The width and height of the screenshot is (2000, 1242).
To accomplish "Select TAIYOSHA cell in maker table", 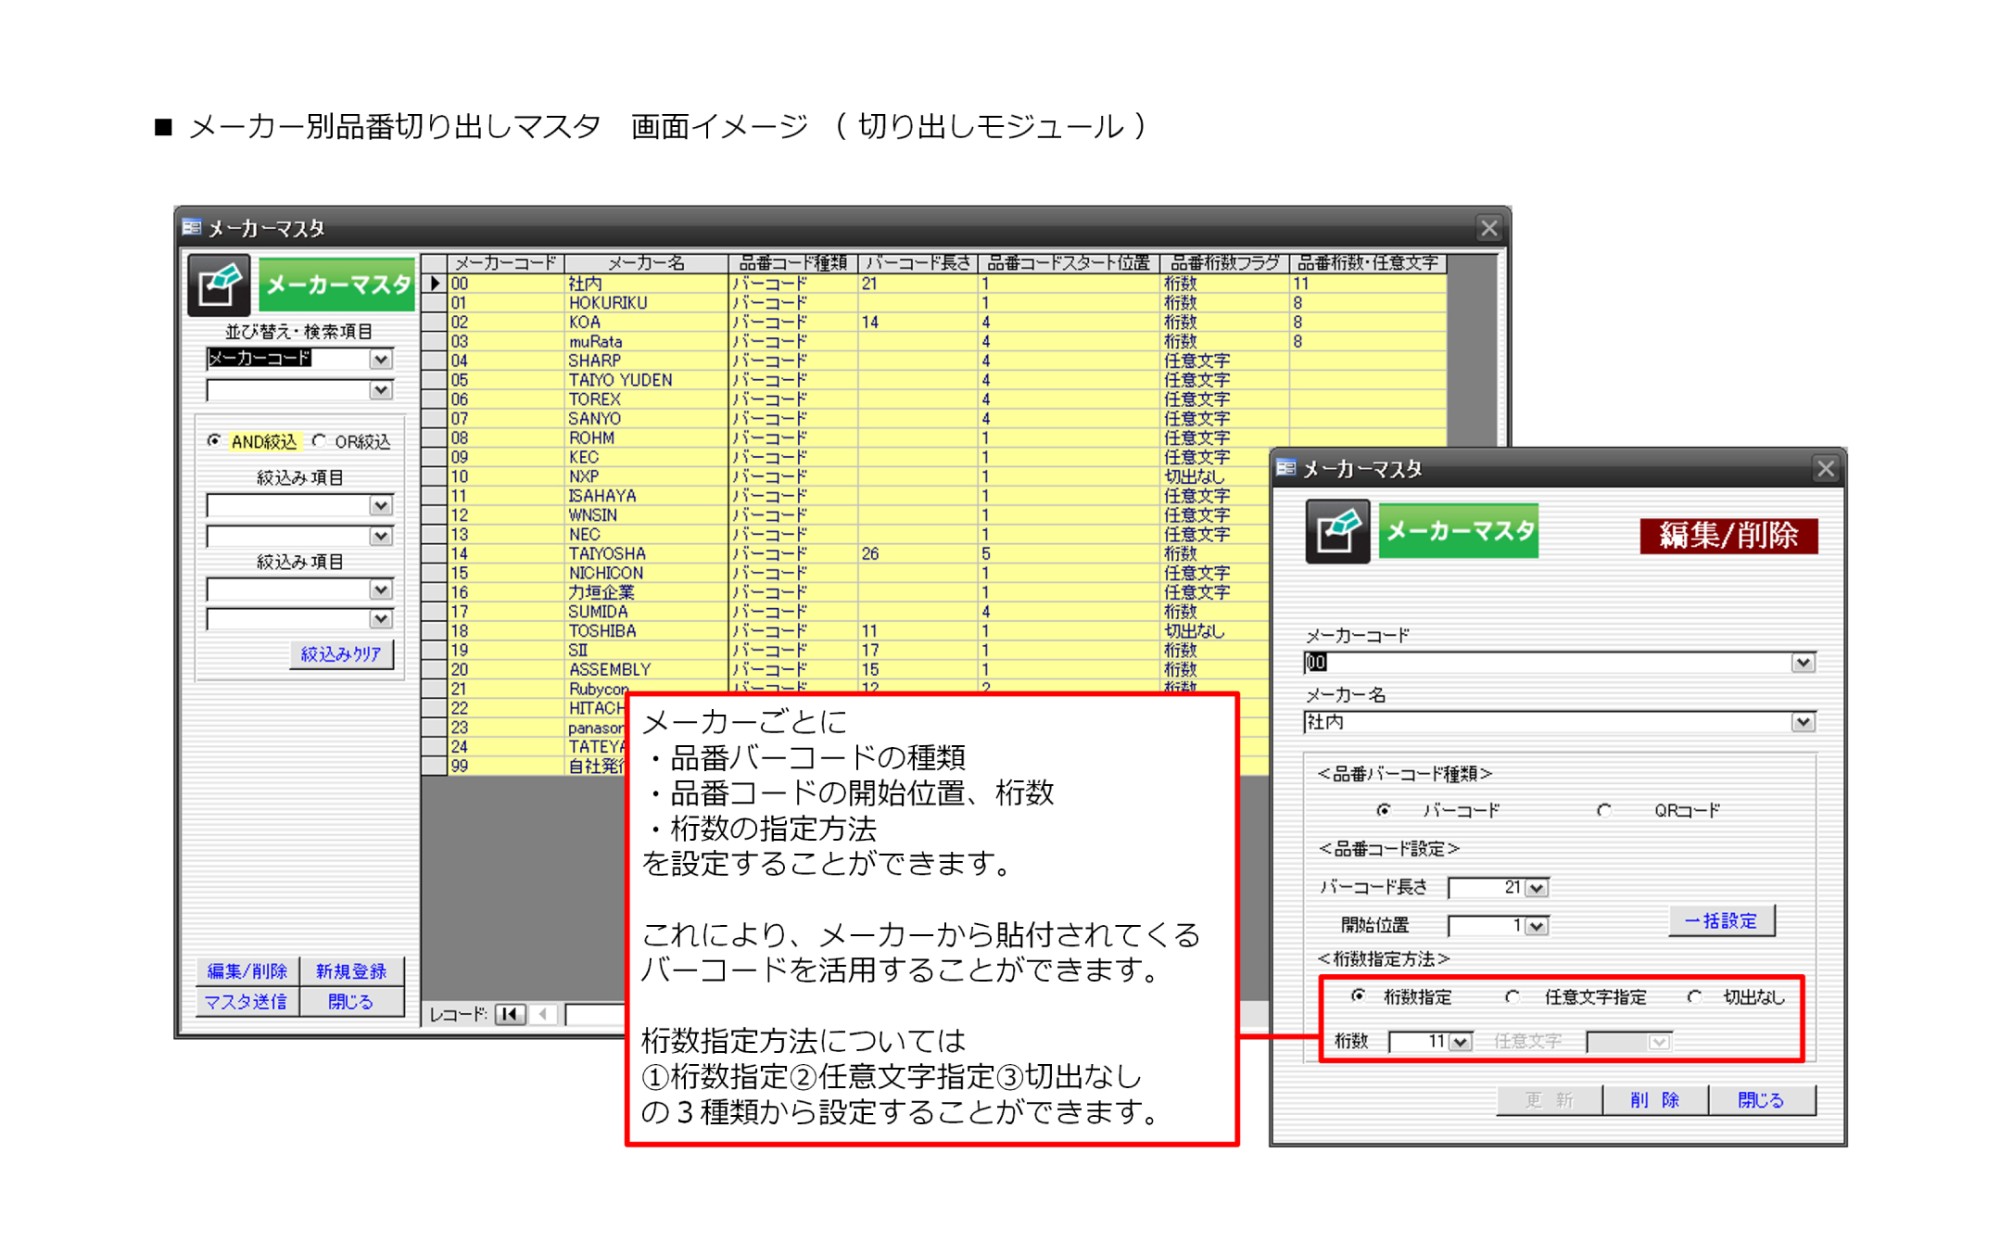I will click(x=647, y=554).
